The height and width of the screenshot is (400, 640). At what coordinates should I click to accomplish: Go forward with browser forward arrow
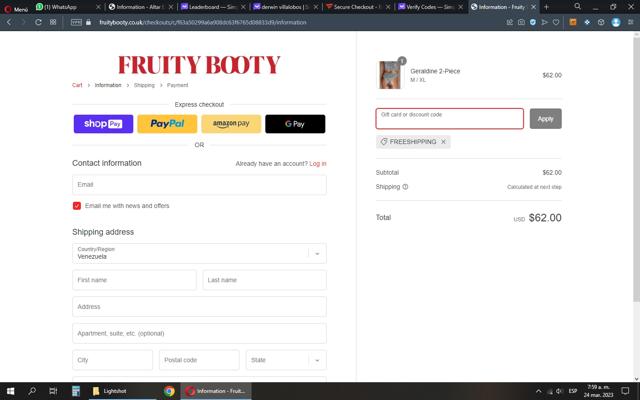[23, 22]
